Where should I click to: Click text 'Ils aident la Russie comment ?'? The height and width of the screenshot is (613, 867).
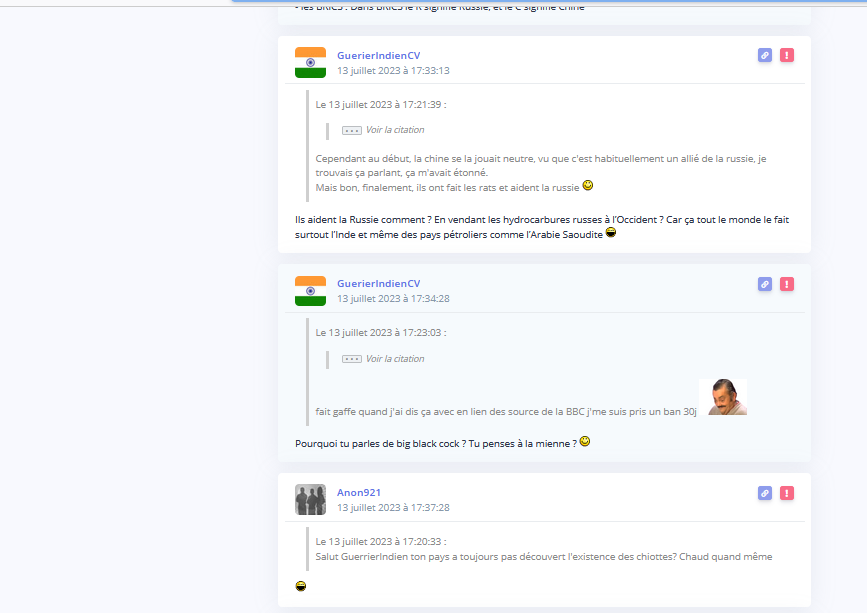[363, 220]
